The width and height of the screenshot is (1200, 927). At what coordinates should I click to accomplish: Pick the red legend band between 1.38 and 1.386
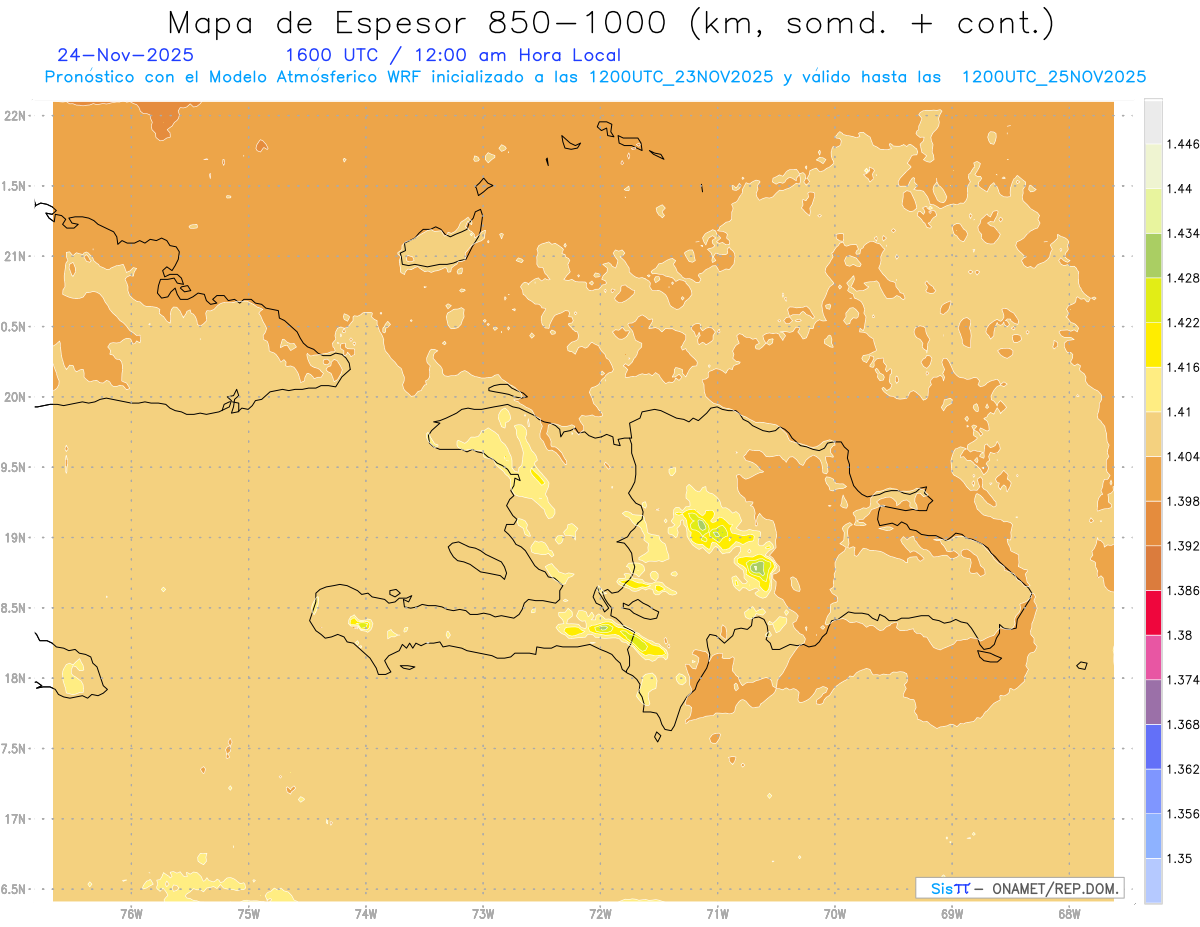pyautogui.click(x=1153, y=612)
